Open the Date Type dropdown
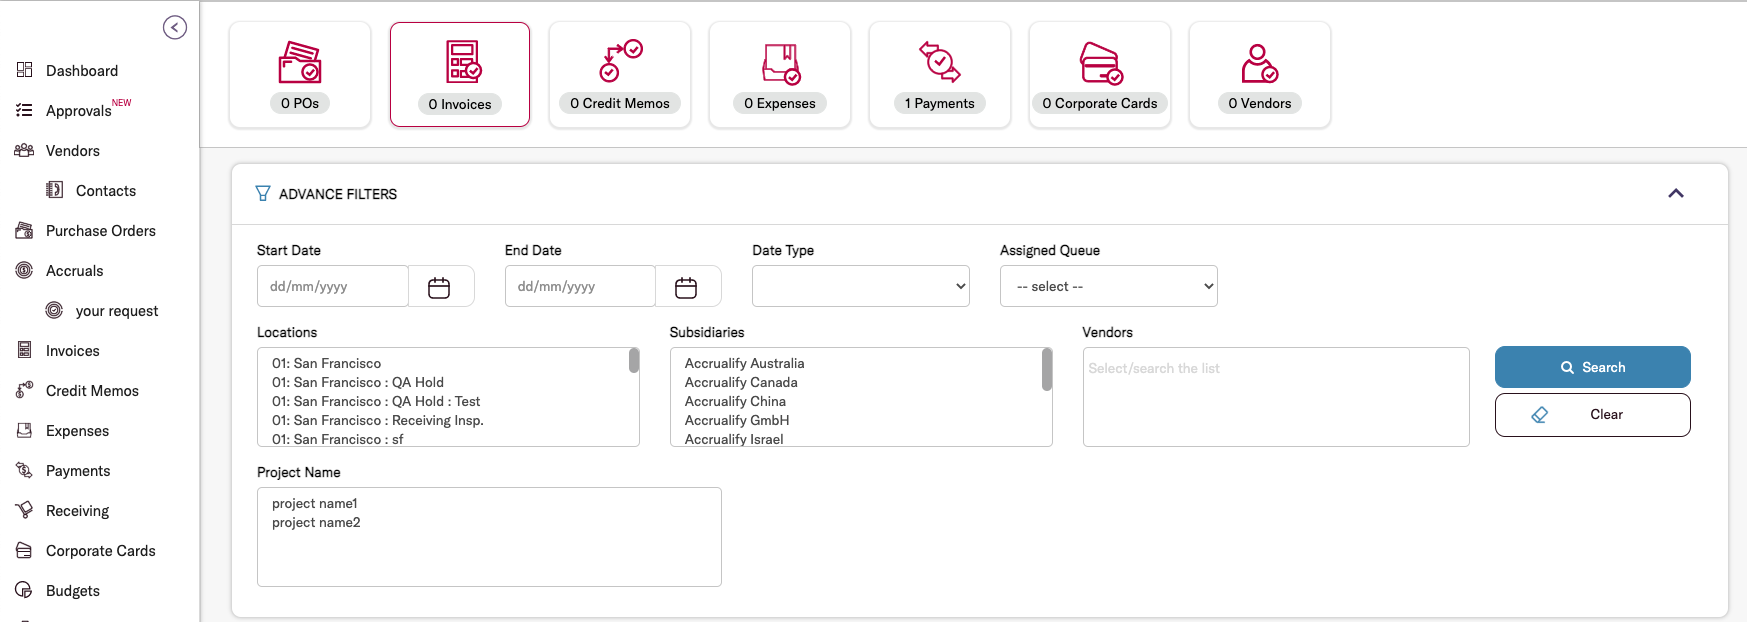 (x=860, y=286)
